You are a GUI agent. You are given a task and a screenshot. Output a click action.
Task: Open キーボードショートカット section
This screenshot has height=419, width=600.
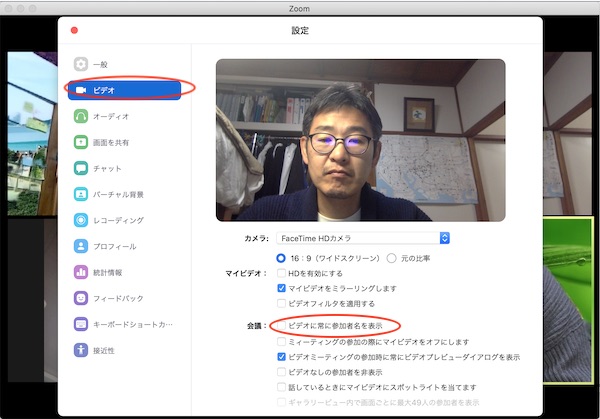coord(133,324)
